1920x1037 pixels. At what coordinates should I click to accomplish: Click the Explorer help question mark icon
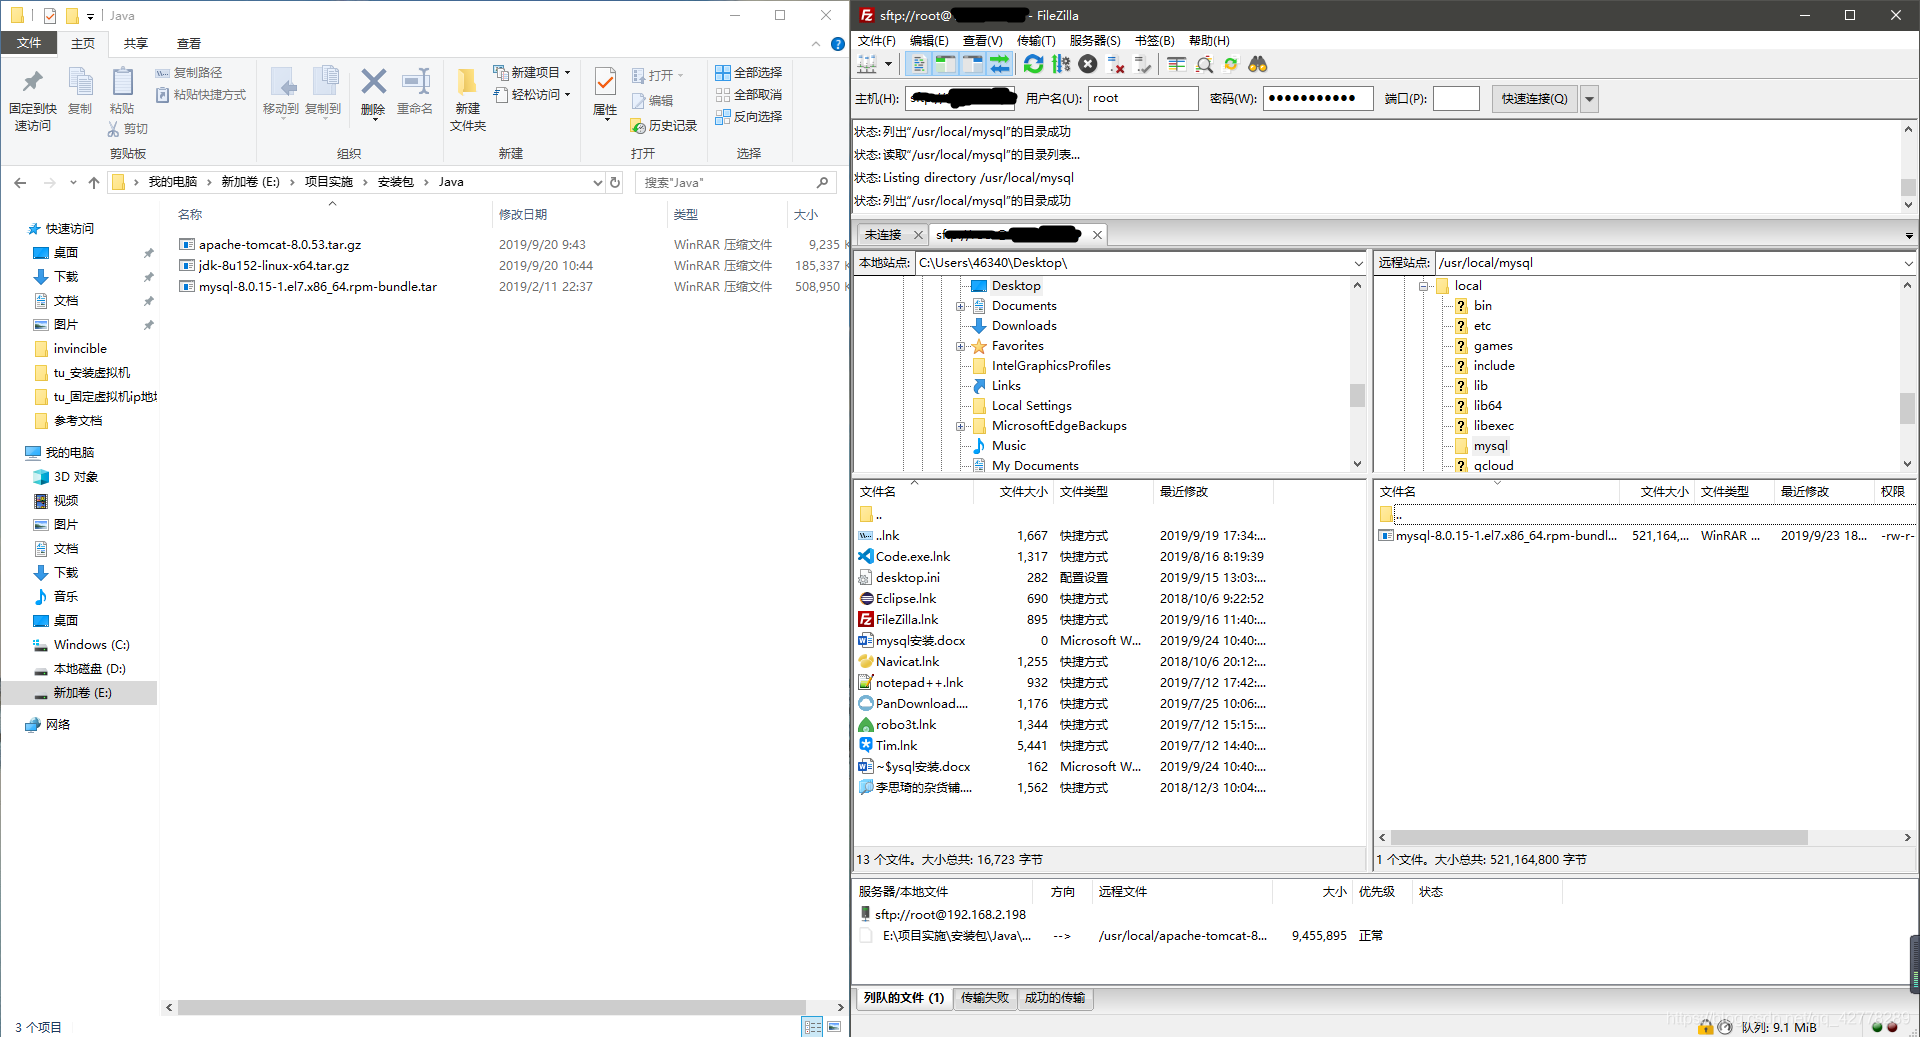838,44
